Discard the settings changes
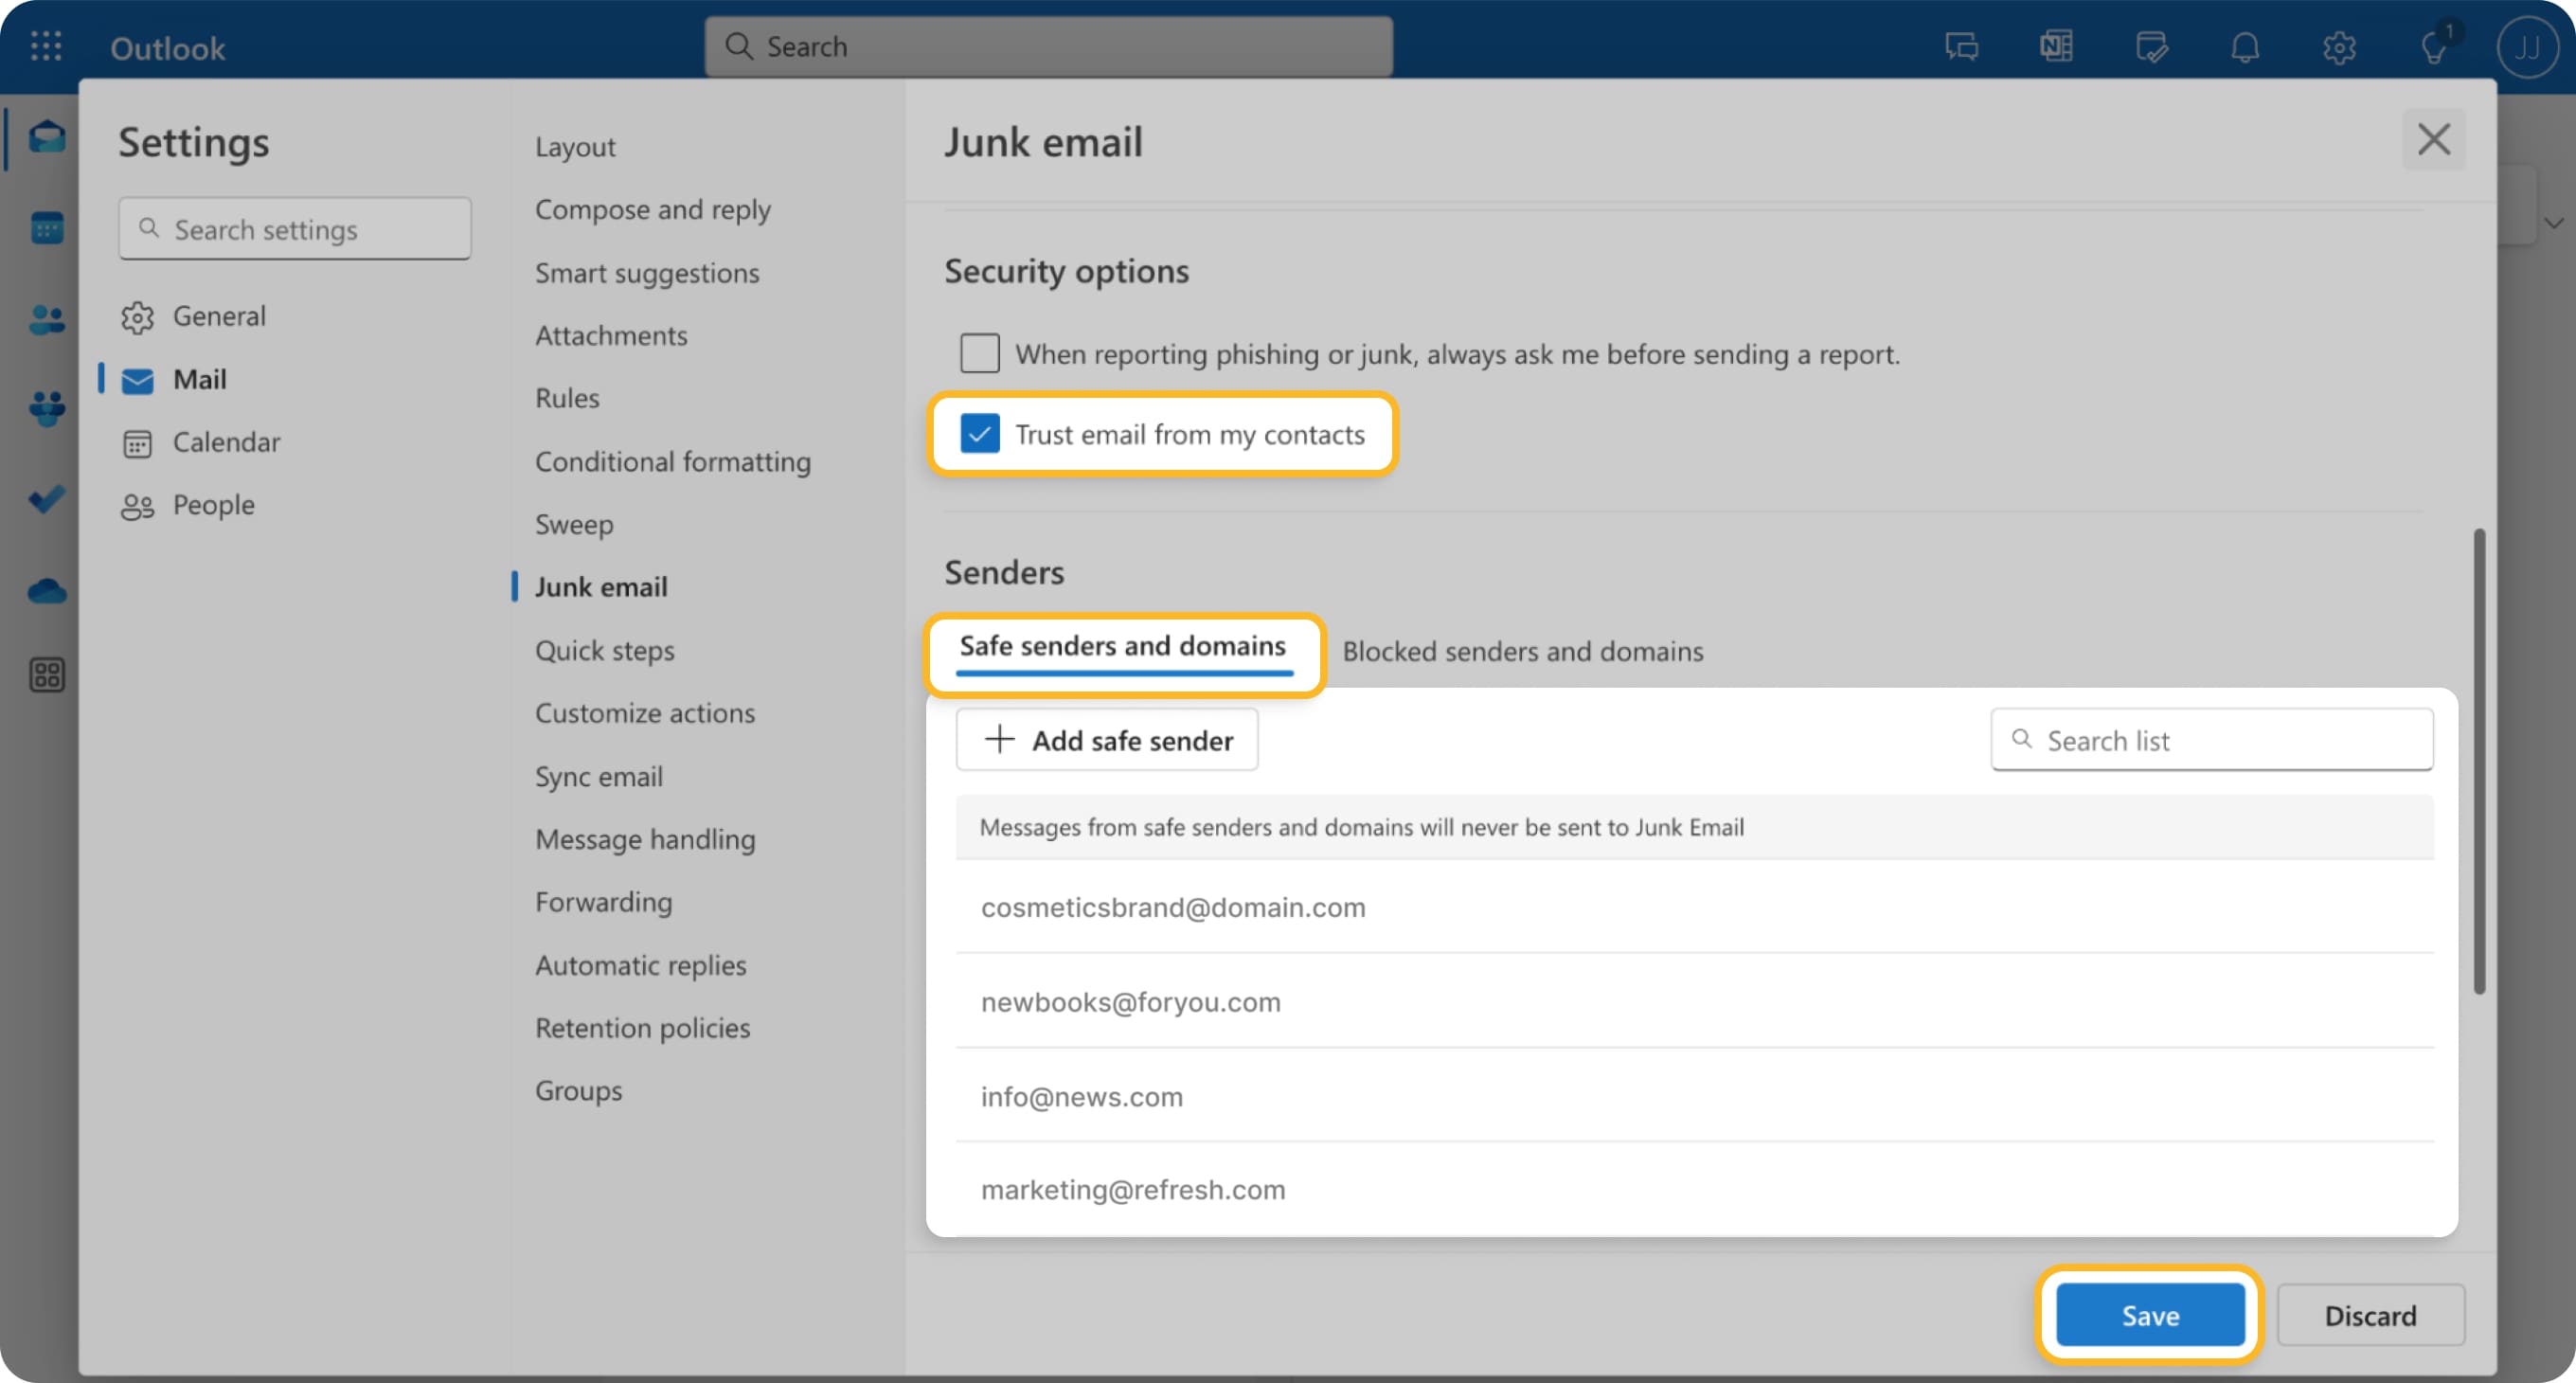Image resolution: width=2576 pixels, height=1383 pixels. (2370, 1315)
